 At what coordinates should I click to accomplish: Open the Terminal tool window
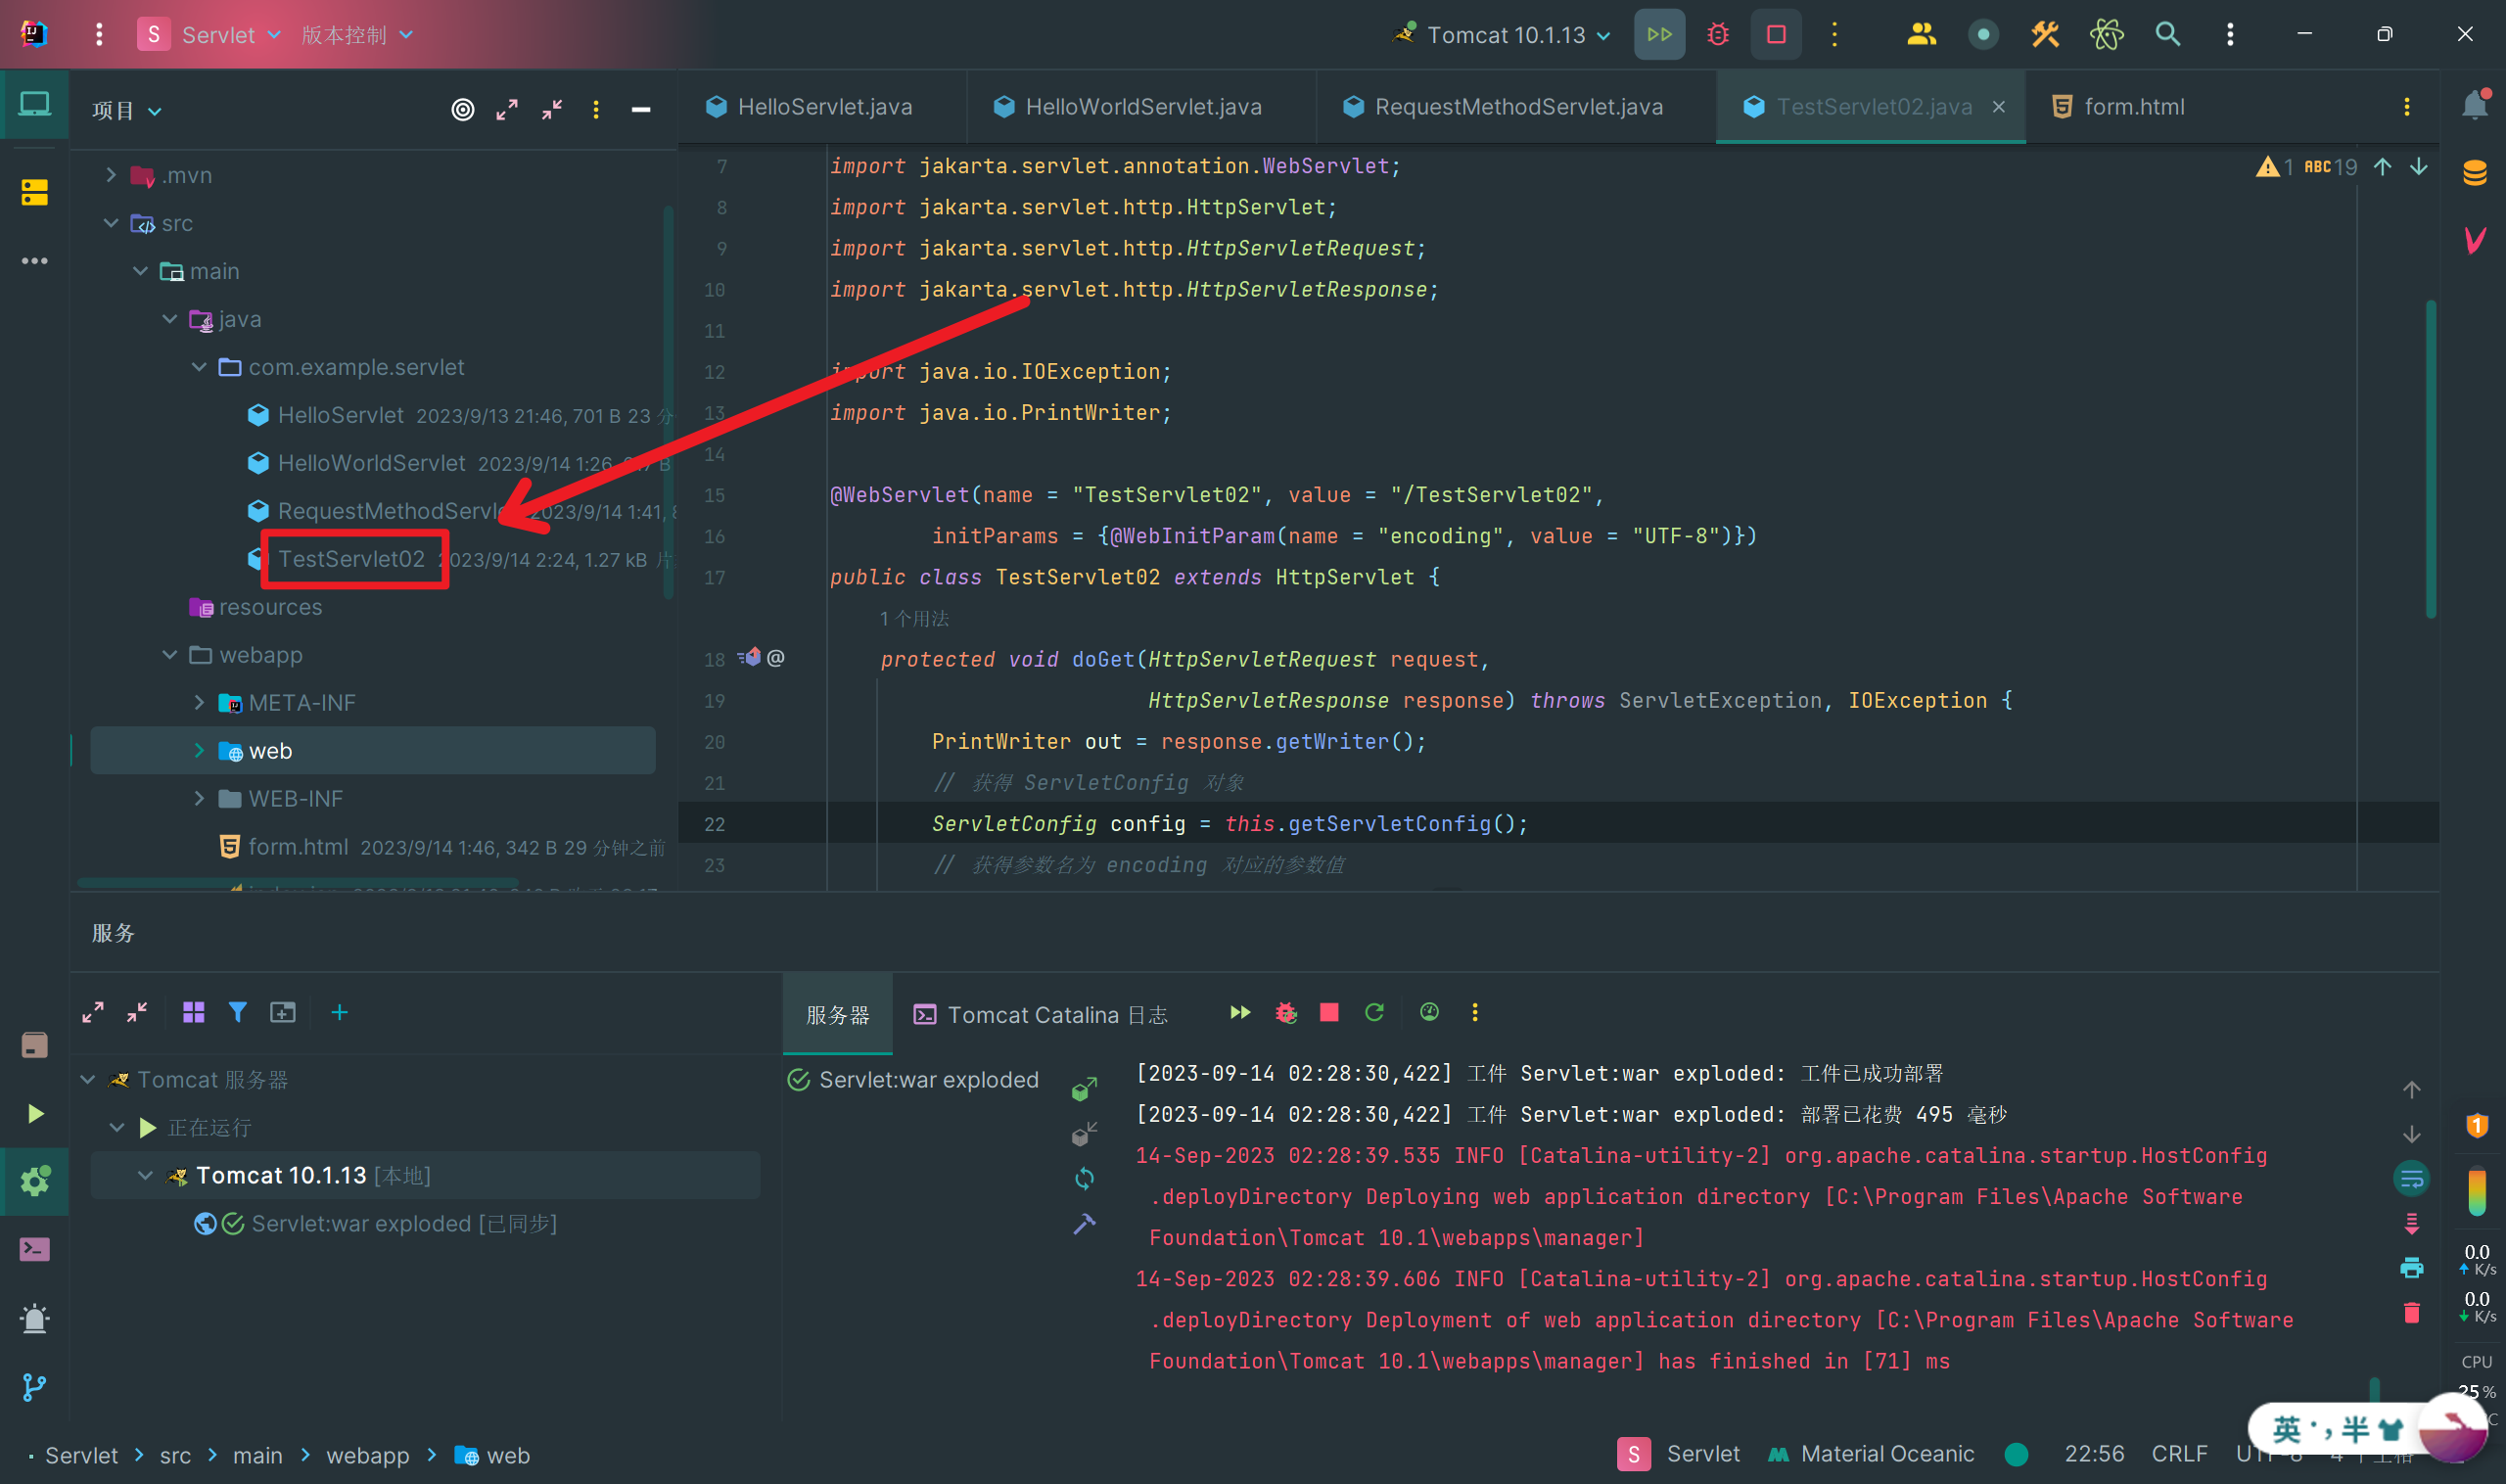coord(34,1249)
